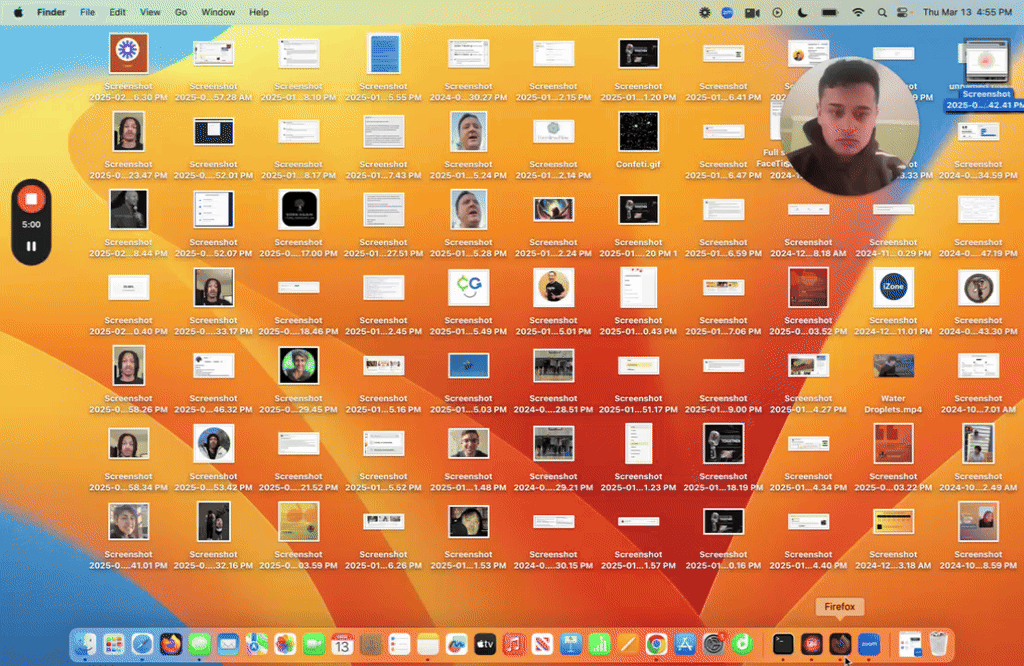
Task: Select Screenshot 2025-0....17.00 PM file
Action: point(298,222)
